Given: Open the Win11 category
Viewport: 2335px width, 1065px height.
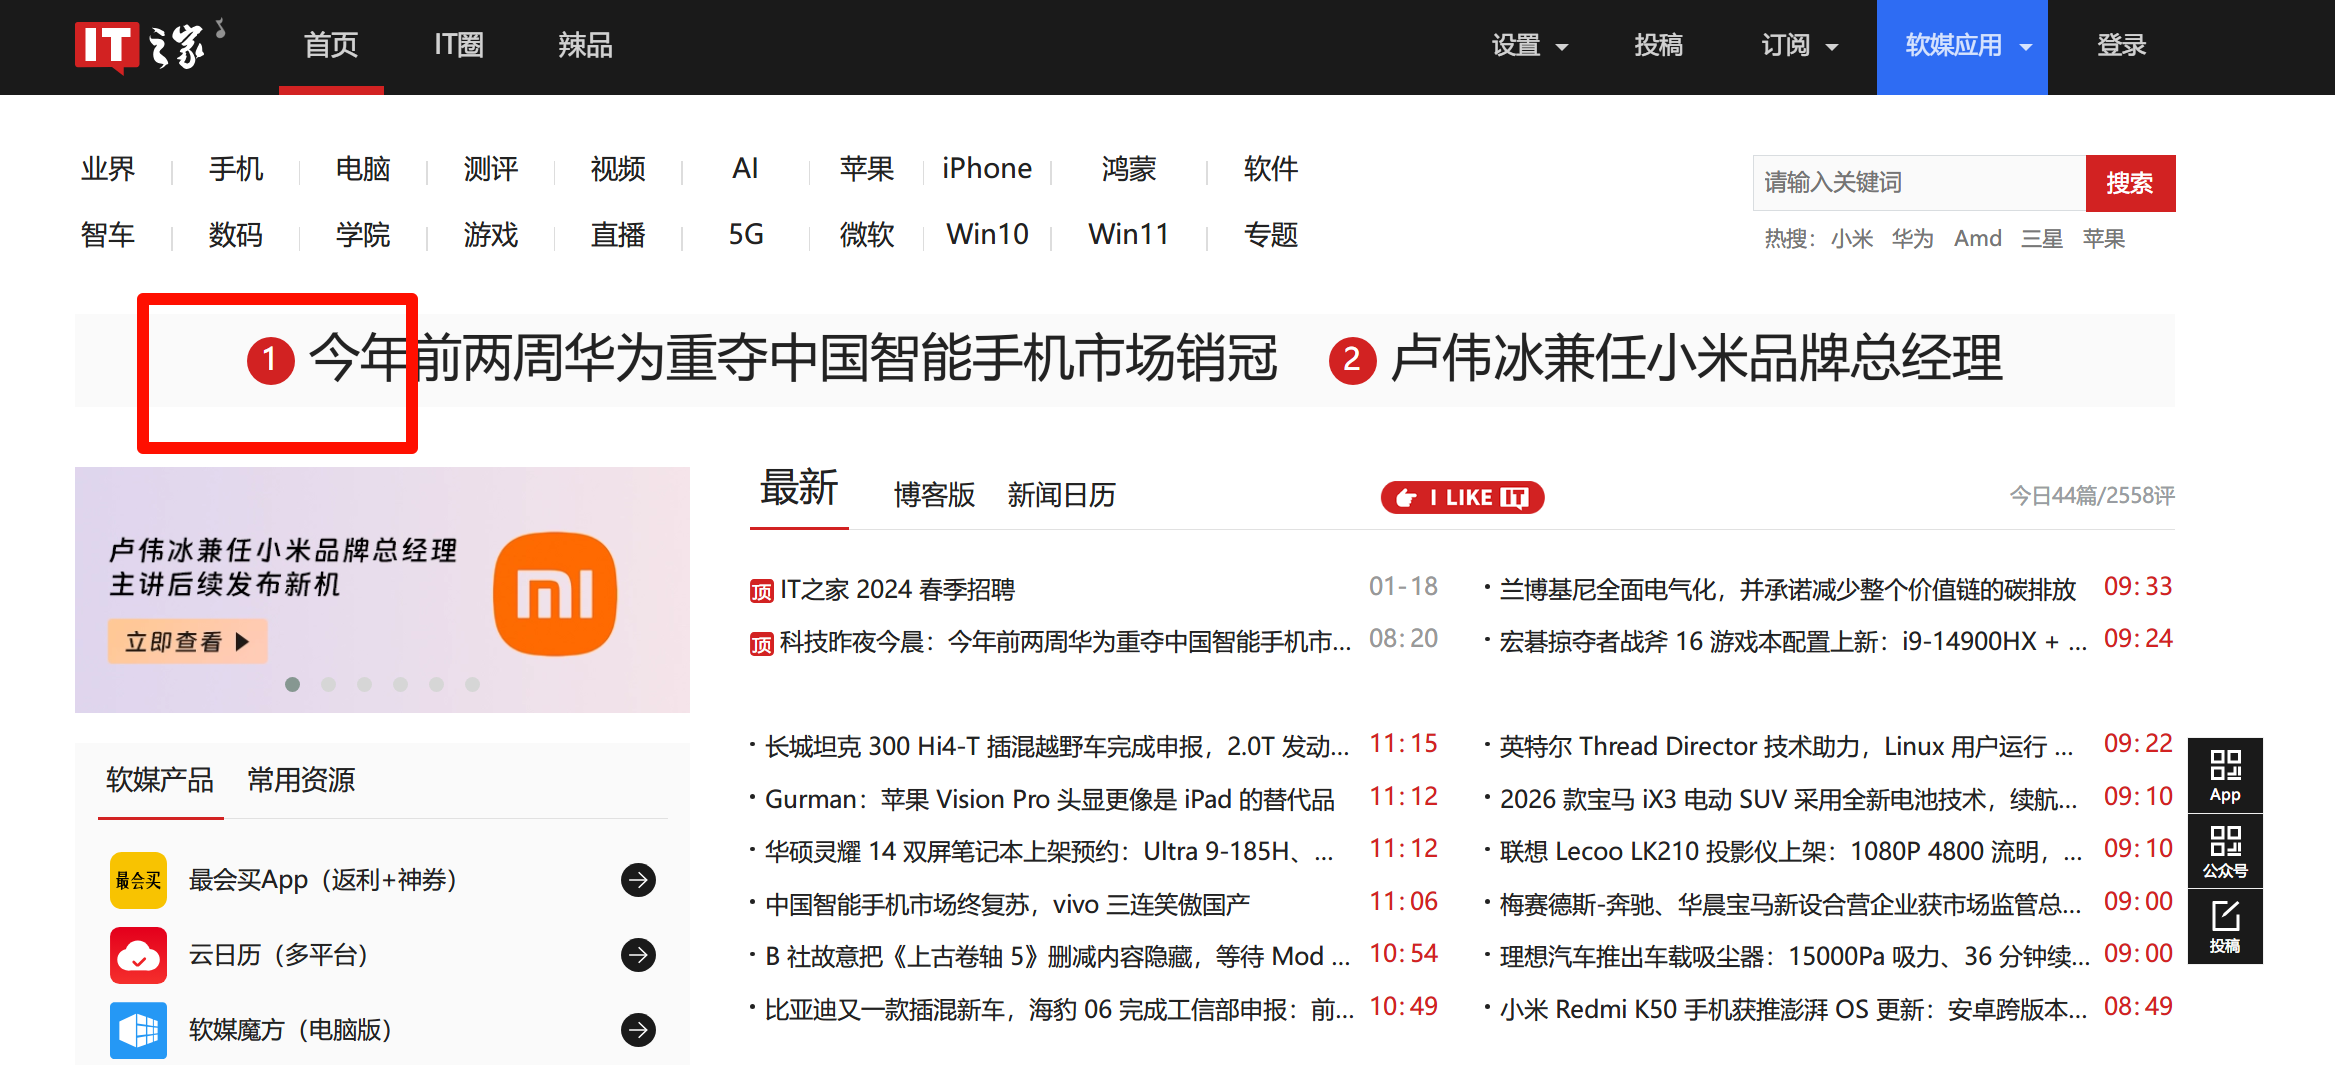Looking at the screenshot, I should point(1129,235).
